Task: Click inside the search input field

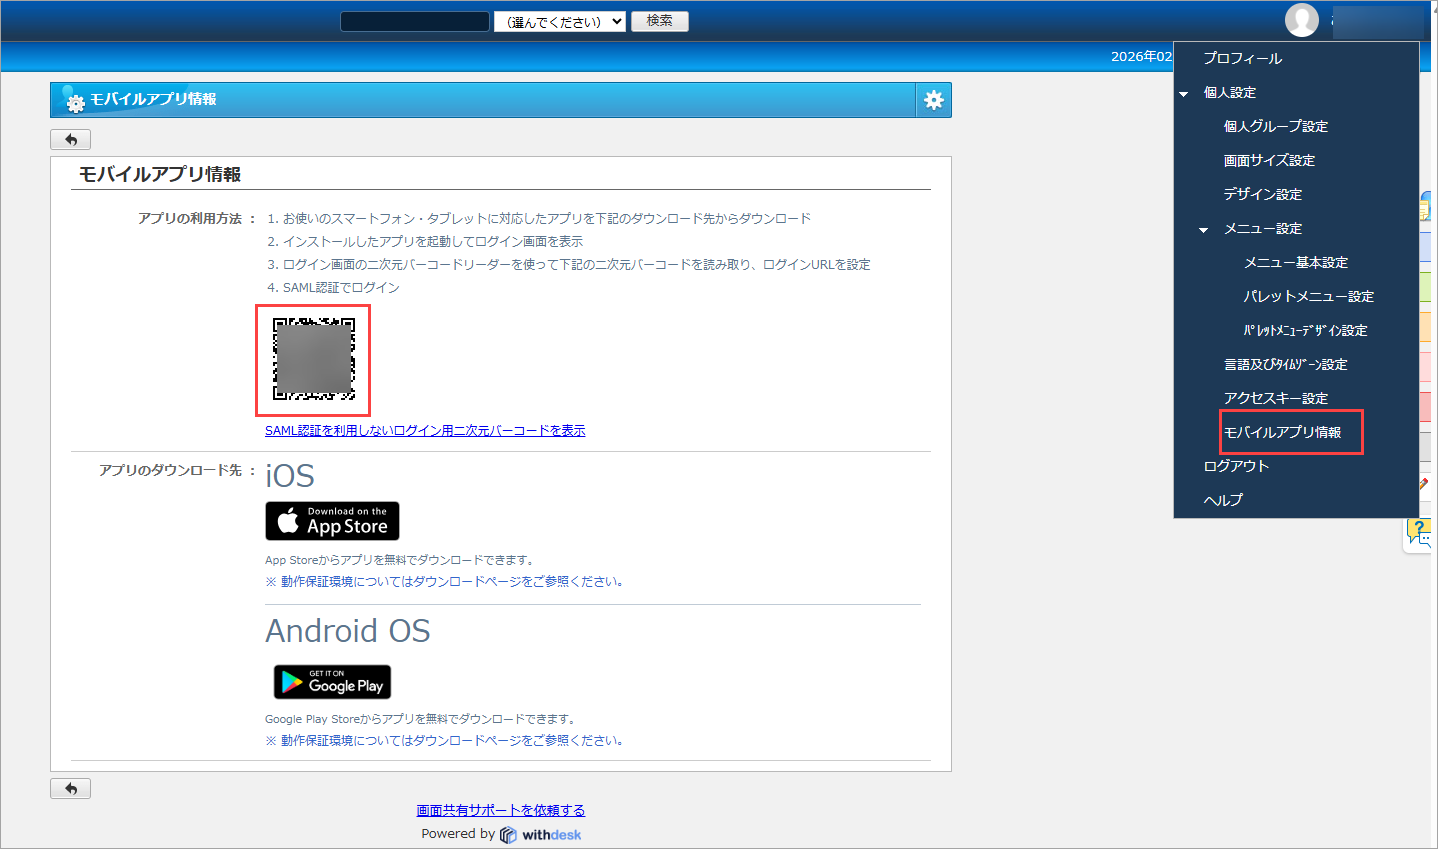Action: pos(414,20)
